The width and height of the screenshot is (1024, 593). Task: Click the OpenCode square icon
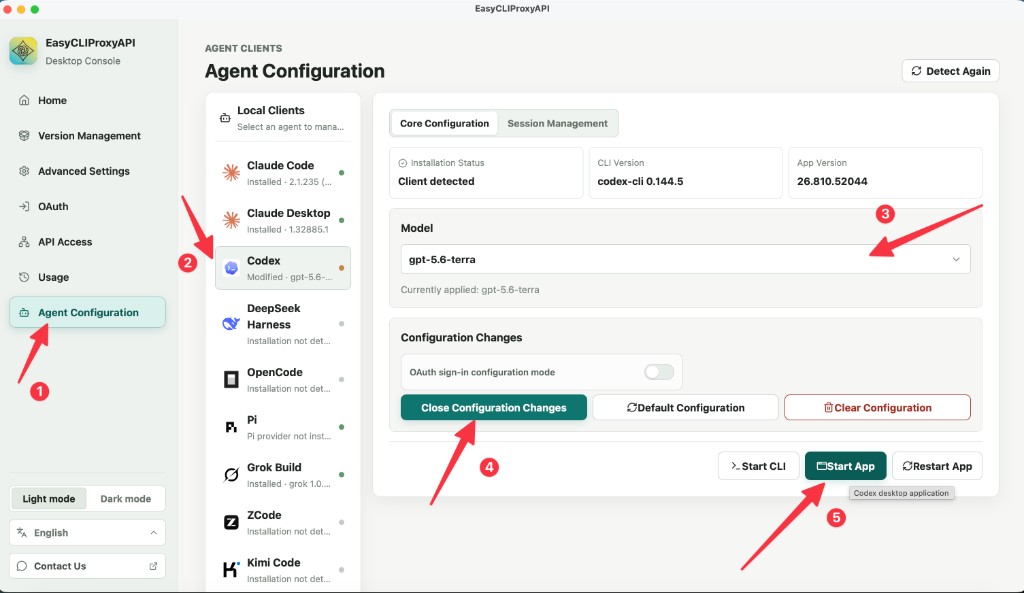tap(231, 379)
